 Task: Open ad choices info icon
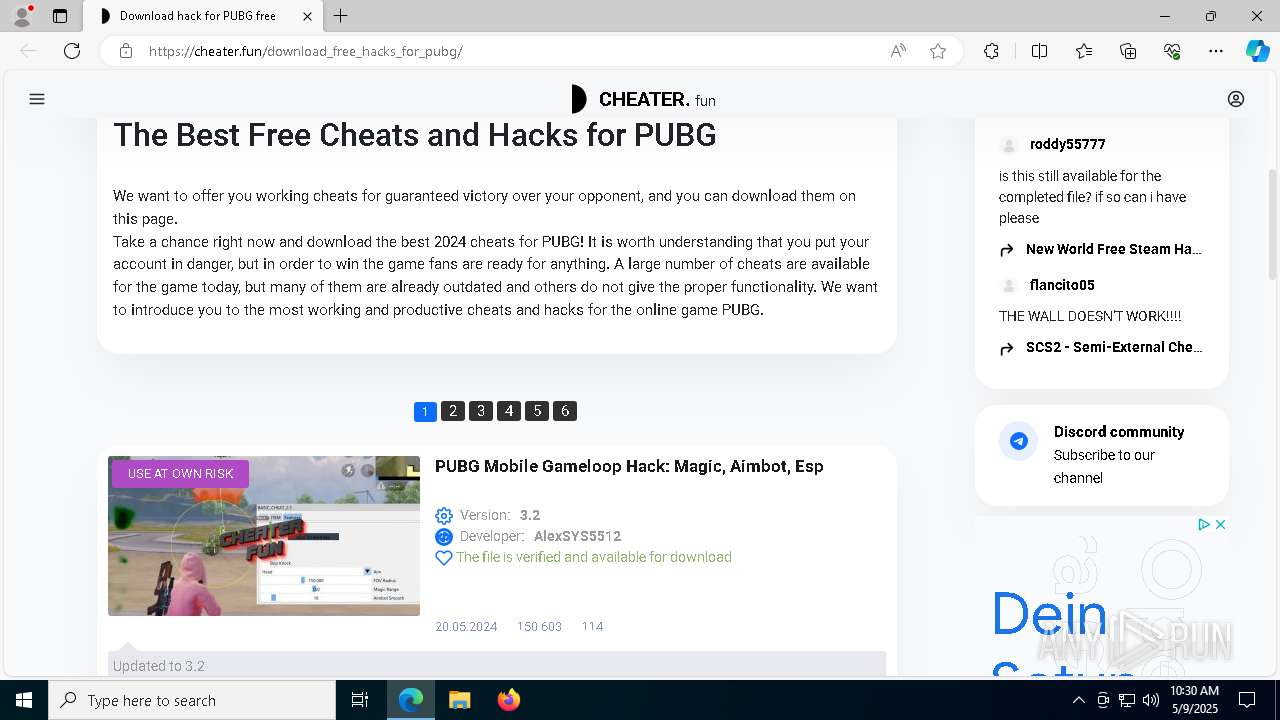(1204, 524)
